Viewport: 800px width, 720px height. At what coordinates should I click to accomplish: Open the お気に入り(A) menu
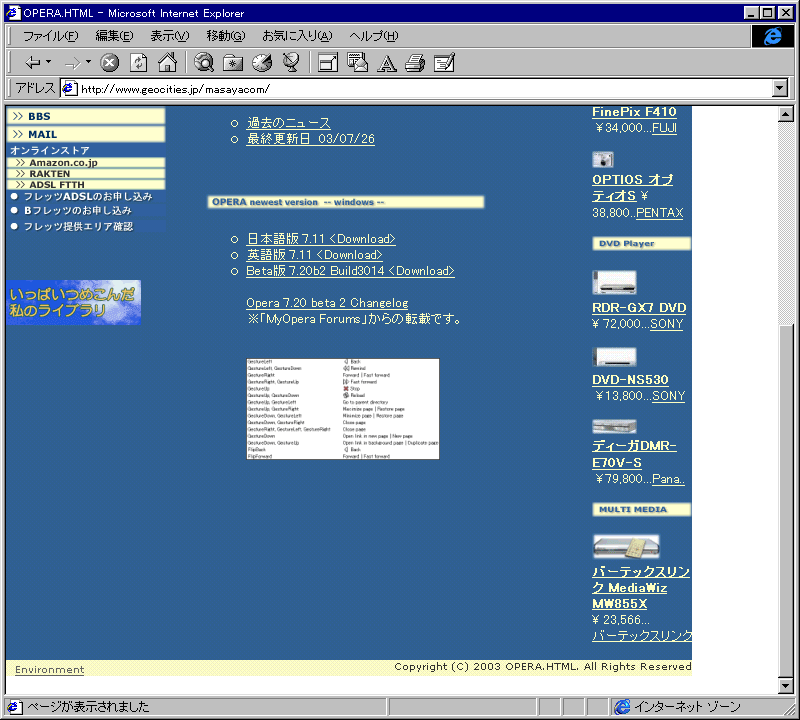pyautogui.click(x=297, y=36)
